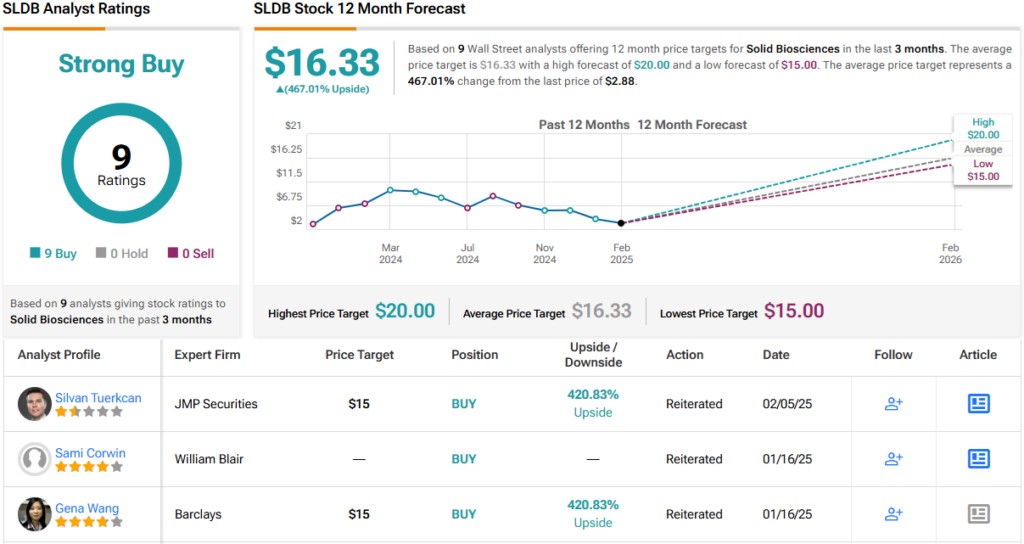1024x544 pixels.
Task: Click Price Target column header
Action: (x=359, y=354)
